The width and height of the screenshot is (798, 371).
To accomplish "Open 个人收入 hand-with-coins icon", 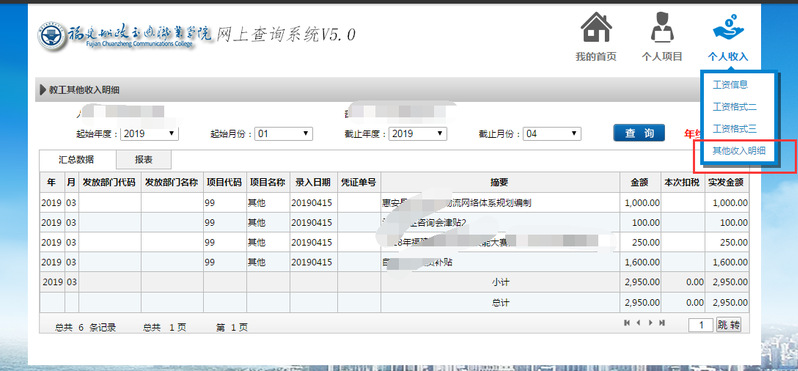I will tap(728, 27).
